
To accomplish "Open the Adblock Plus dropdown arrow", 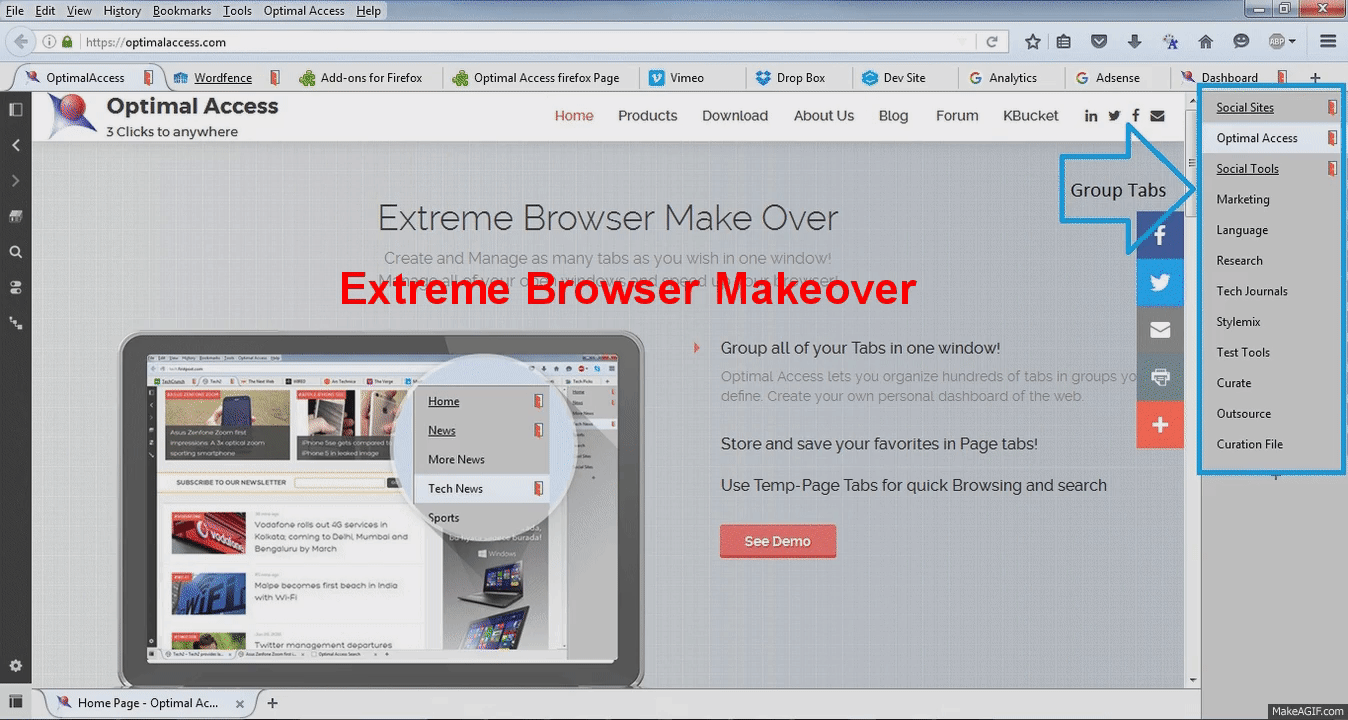I will pos(1292,42).
